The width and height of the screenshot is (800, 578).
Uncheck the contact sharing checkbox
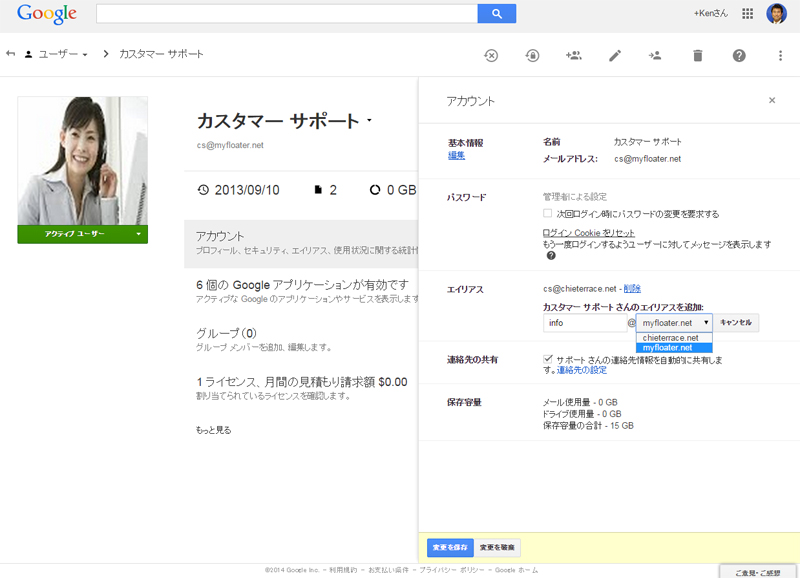(548, 359)
